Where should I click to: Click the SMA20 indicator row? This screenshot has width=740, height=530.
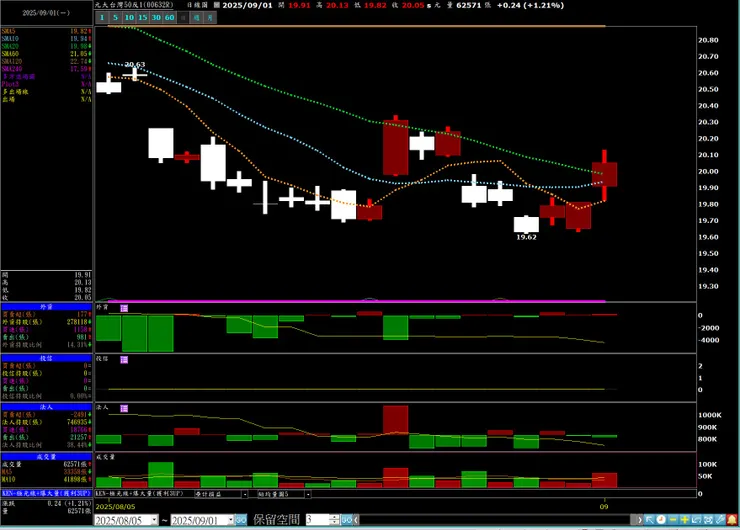click(46, 46)
